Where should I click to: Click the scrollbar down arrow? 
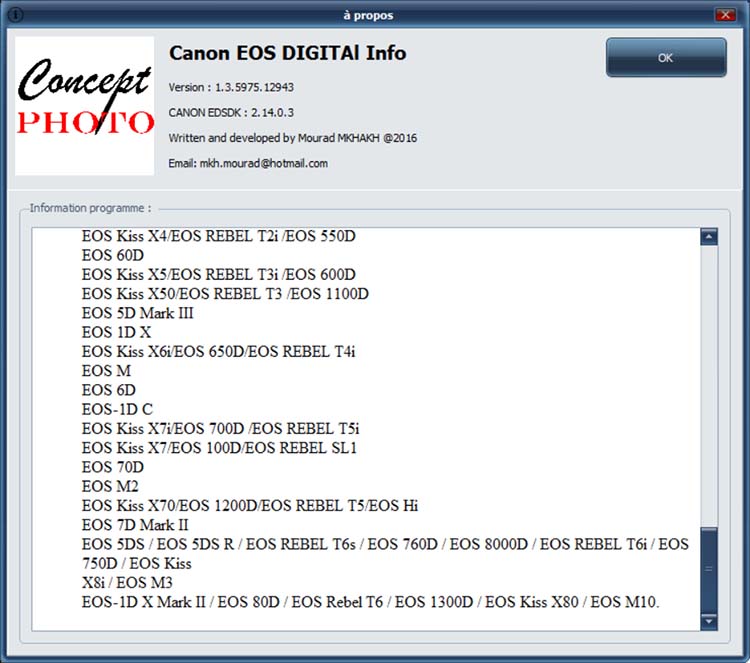[x=708, y=621]
